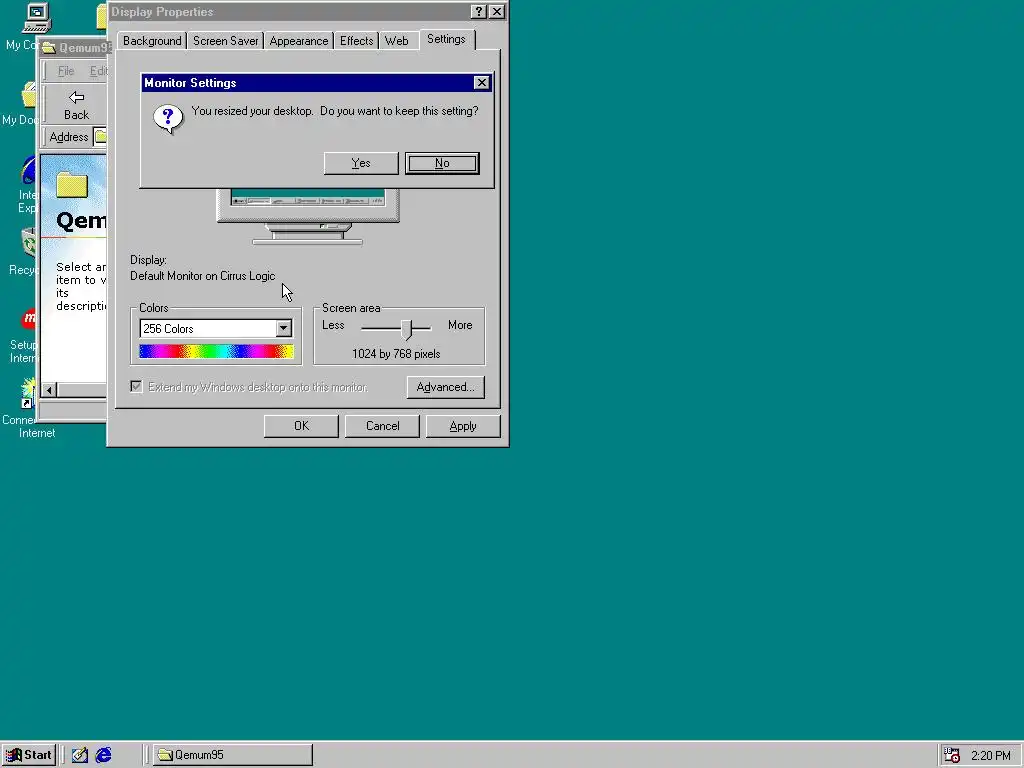Click Default Monitor on Cirrus Logic text
Screen dimensions: 1024x768
[x=202, y=276]
